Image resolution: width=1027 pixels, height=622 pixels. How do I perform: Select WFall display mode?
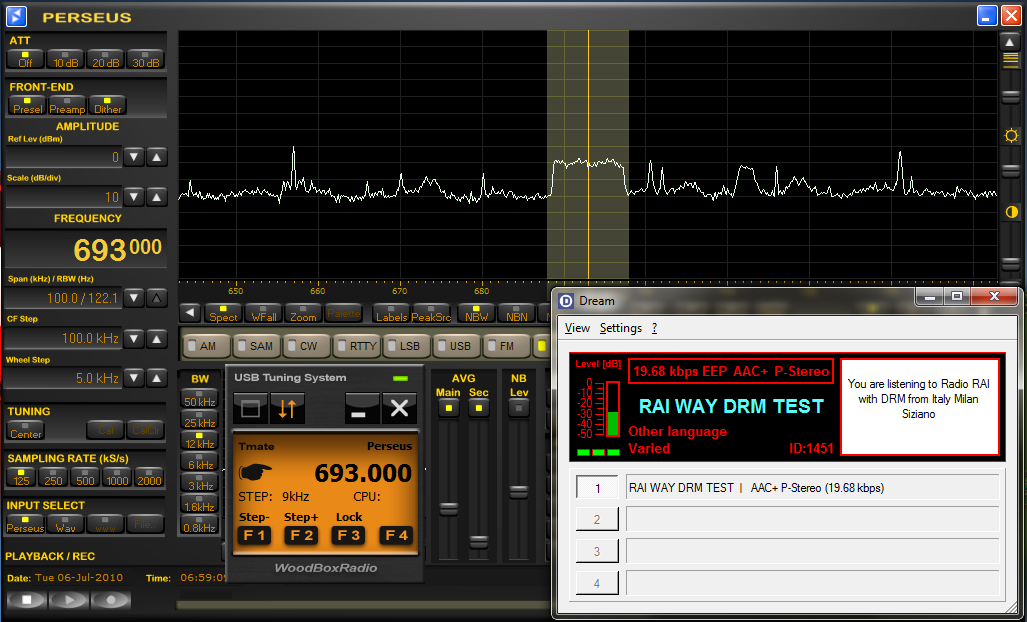point(264,313)
